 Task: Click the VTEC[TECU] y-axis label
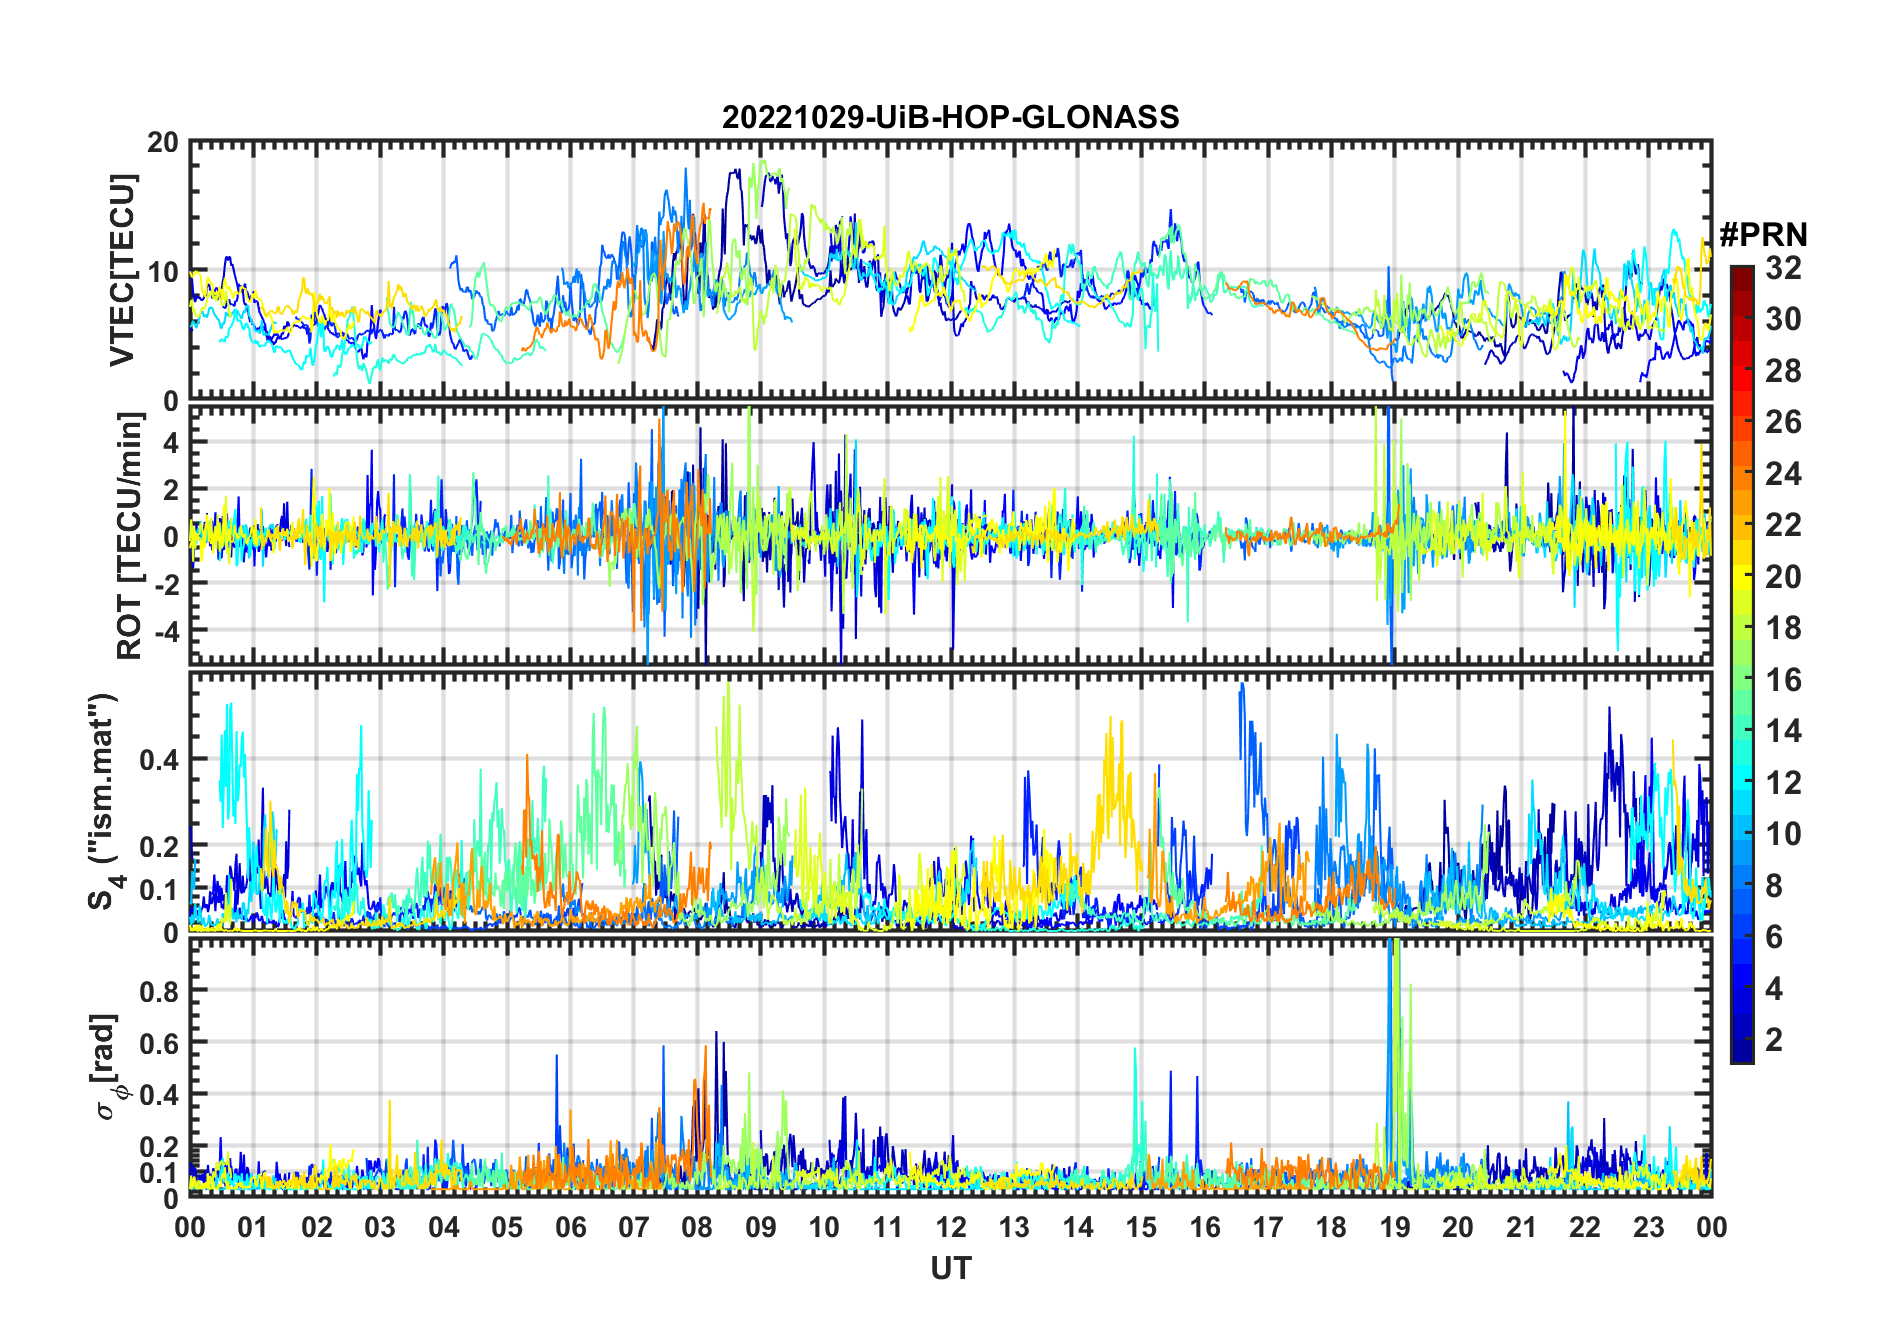coord(123,270)
